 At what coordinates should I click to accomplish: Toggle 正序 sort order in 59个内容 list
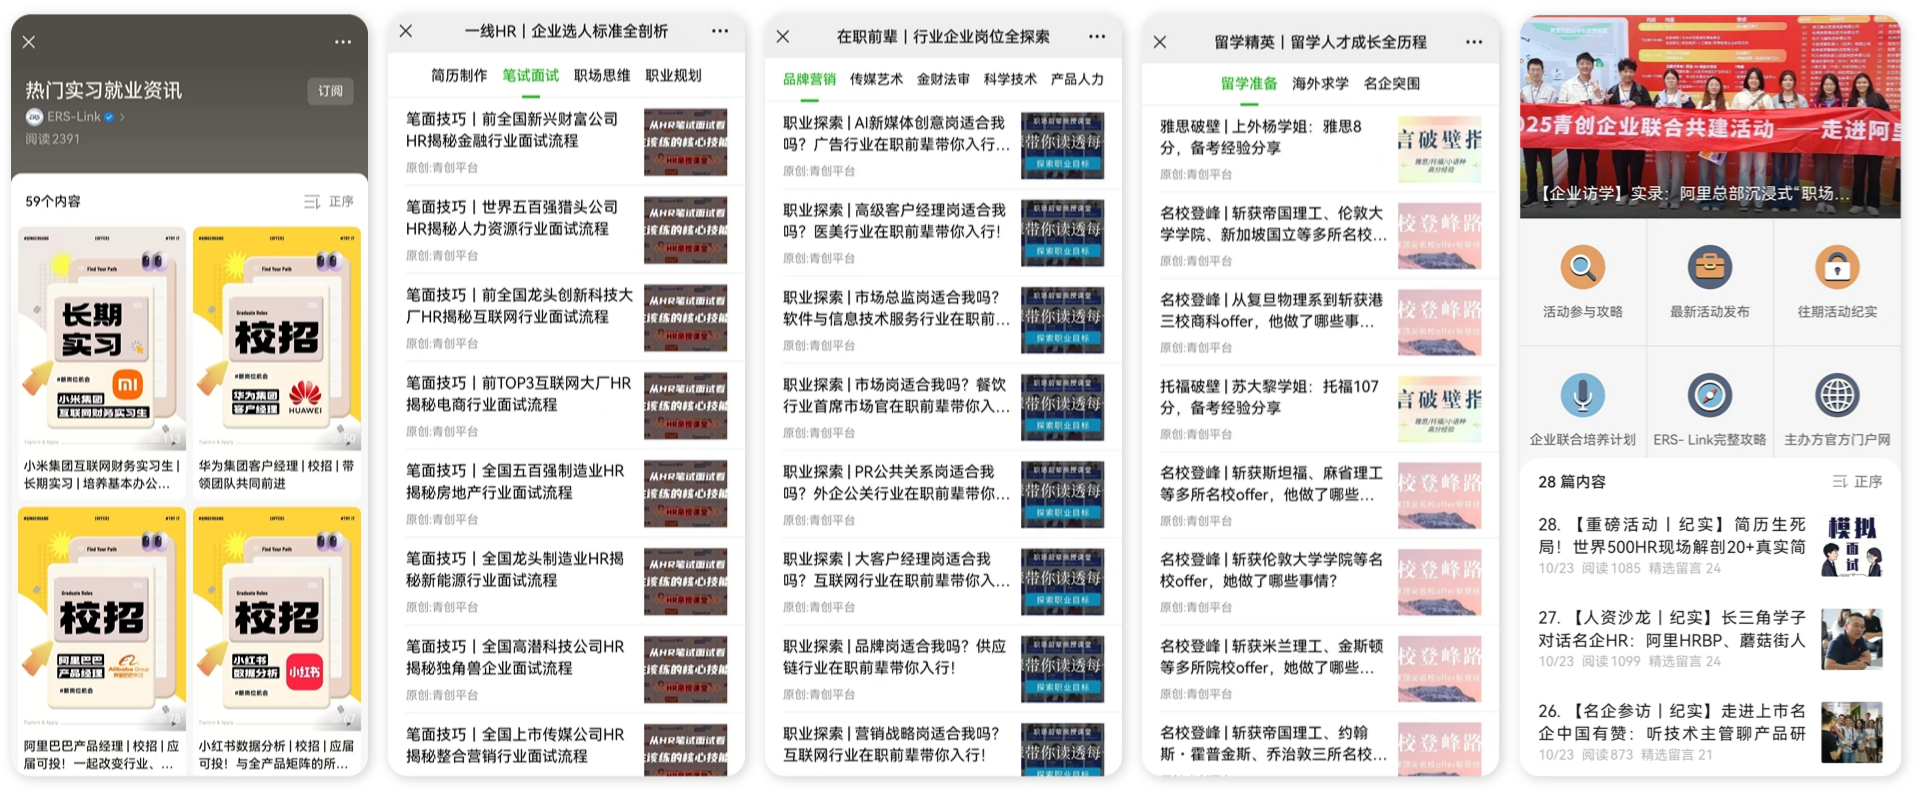click(x=329, y=202)
